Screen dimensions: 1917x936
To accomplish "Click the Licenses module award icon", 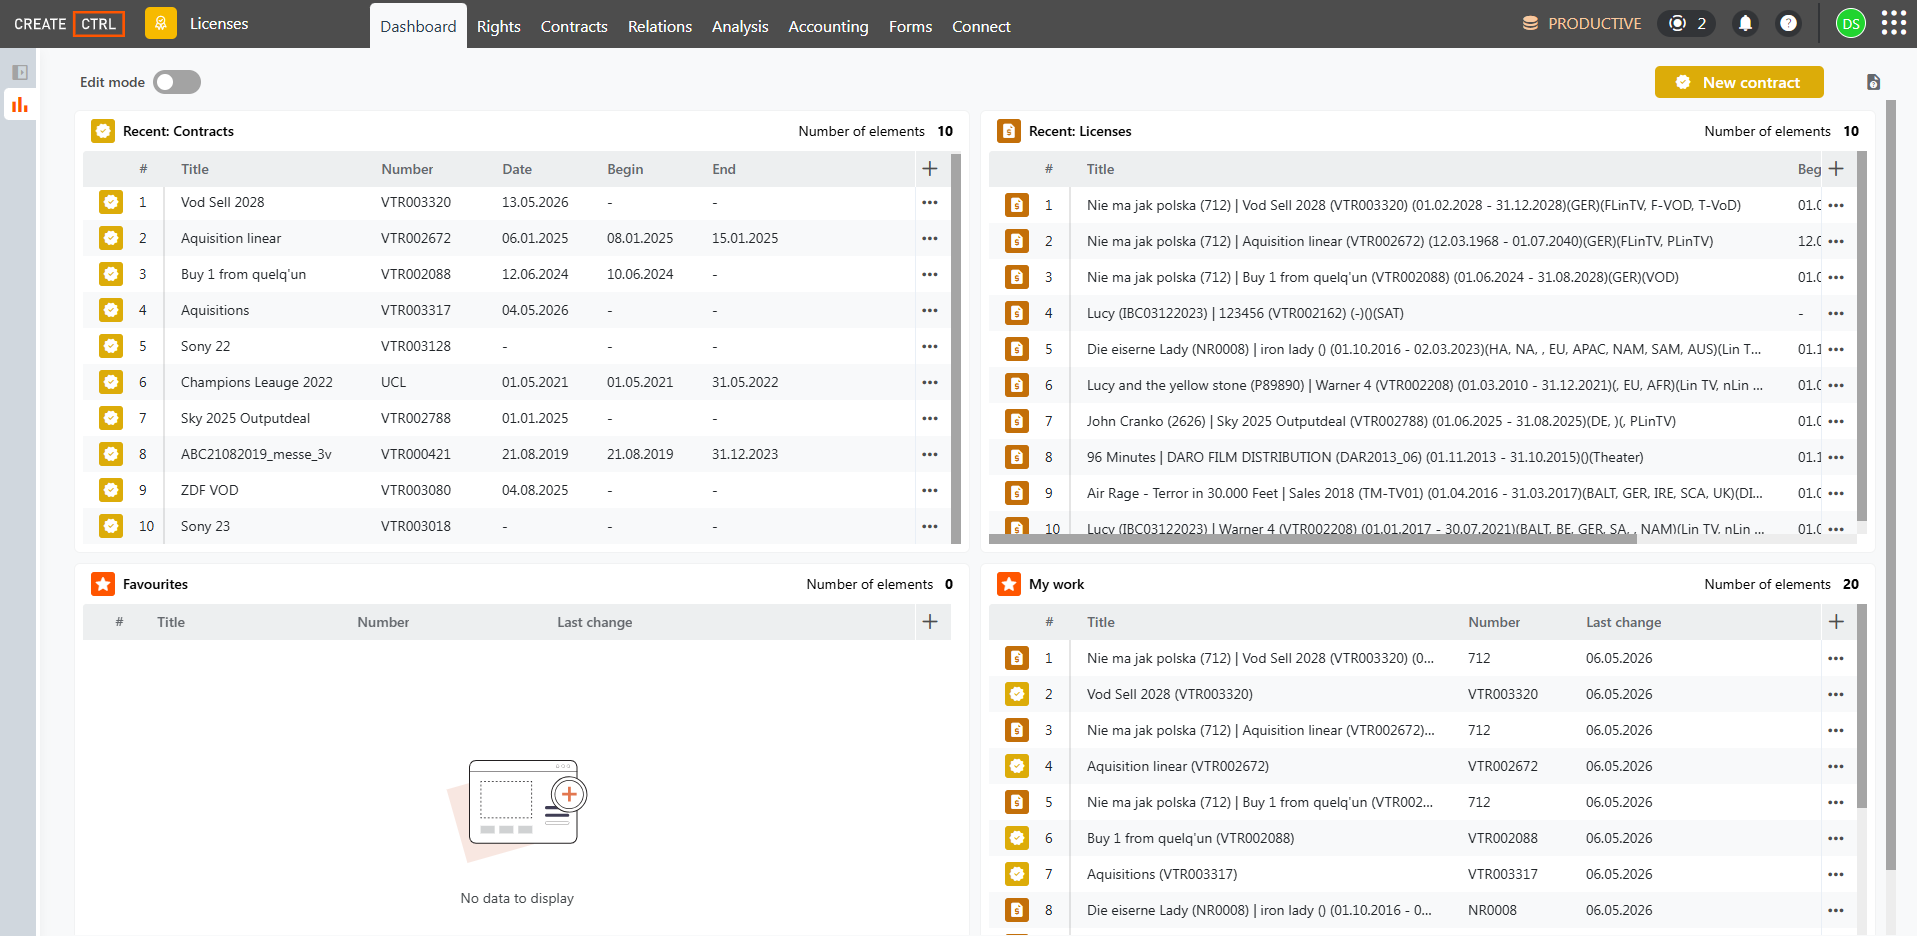I will pyautogui.click(x=160, y=23).
